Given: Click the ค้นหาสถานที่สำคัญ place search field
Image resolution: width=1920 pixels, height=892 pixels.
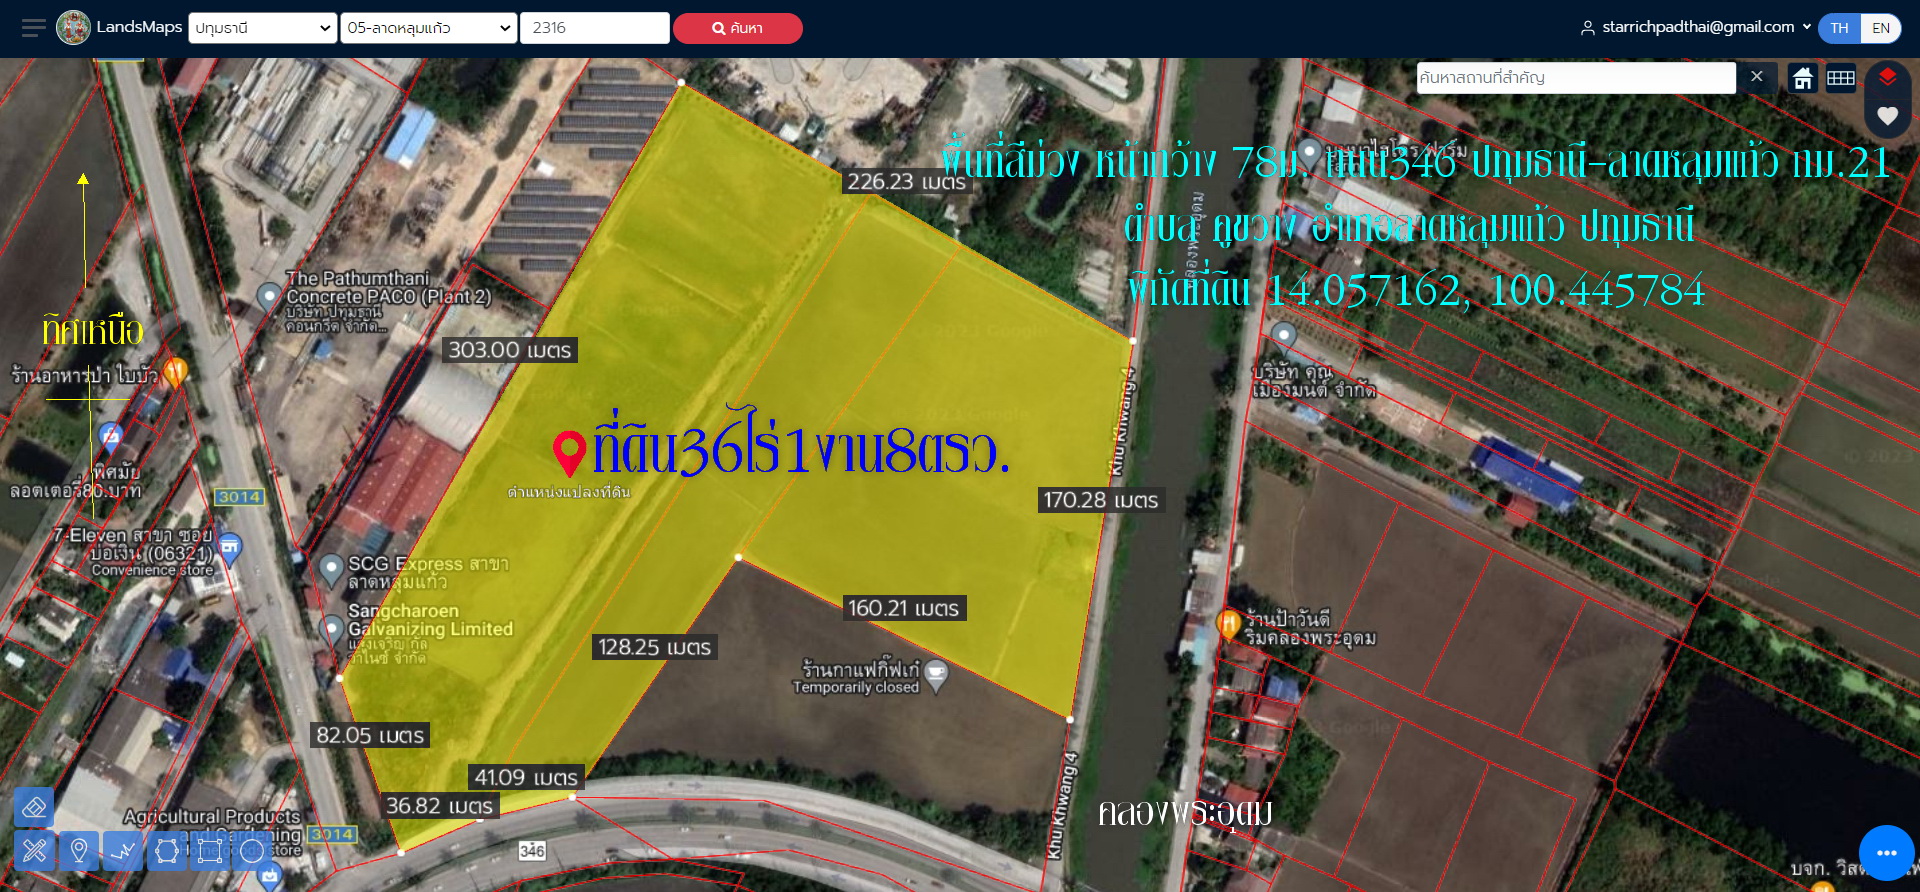Looking at the screenshot, I should click(x=1576, y=78).
